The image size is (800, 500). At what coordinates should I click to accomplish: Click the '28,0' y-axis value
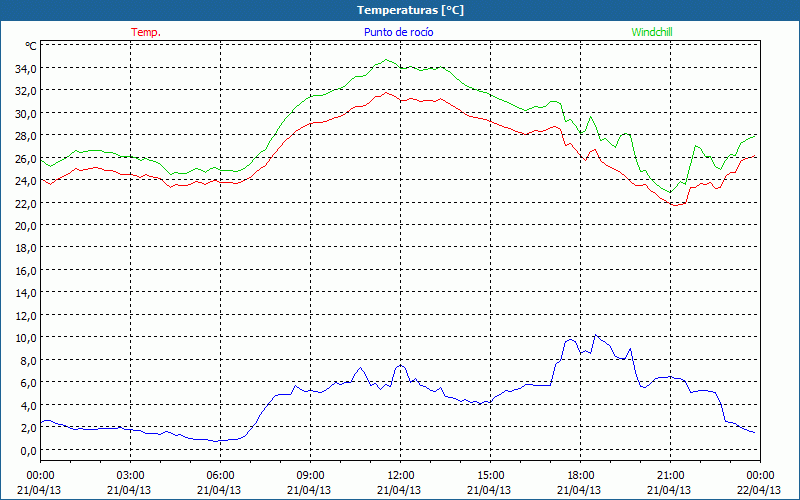click(x=26, y=136)
